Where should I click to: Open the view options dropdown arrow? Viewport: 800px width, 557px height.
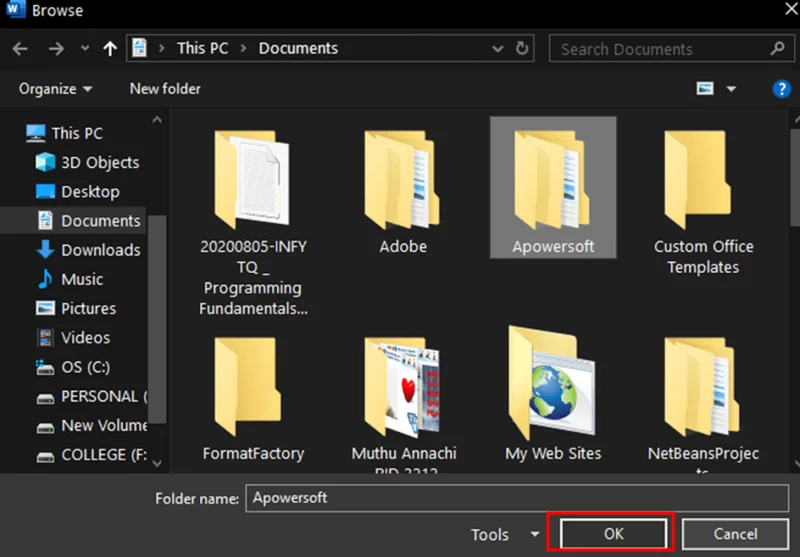(x=731, y=89)
